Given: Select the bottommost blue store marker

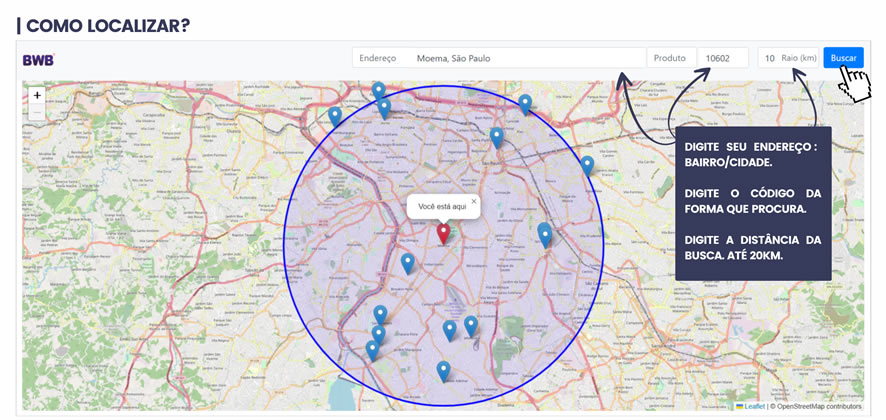Looking at the screenshot, I should [443, 371].
